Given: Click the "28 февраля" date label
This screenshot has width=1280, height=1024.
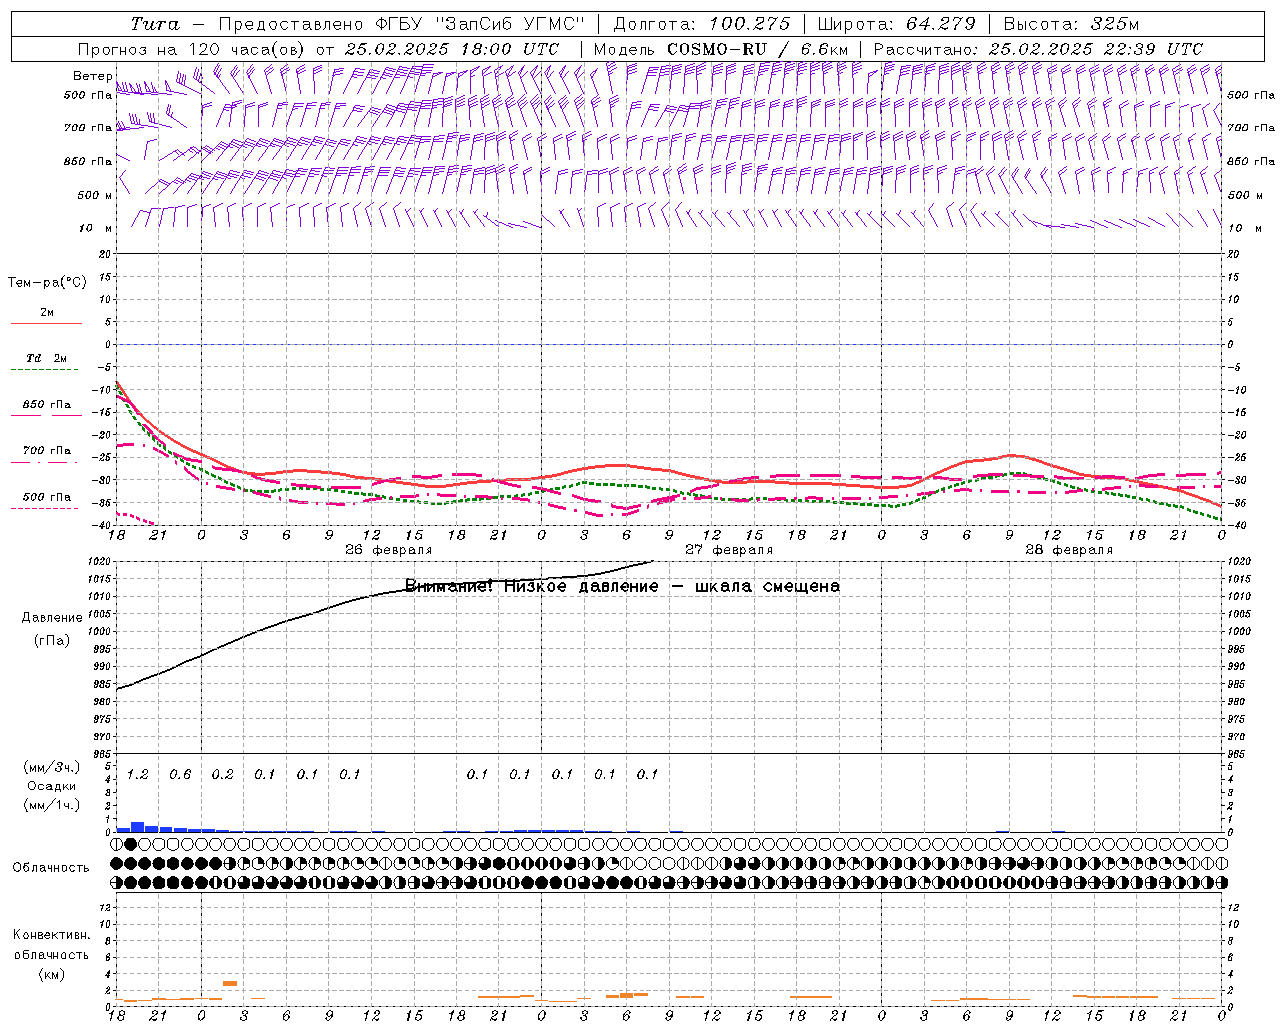Looking at the screenshot, I should click(1069, 550).
